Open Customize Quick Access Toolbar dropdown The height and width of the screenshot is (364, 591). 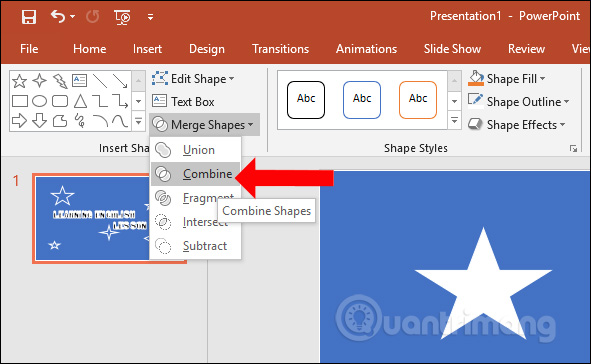point(150,17)
